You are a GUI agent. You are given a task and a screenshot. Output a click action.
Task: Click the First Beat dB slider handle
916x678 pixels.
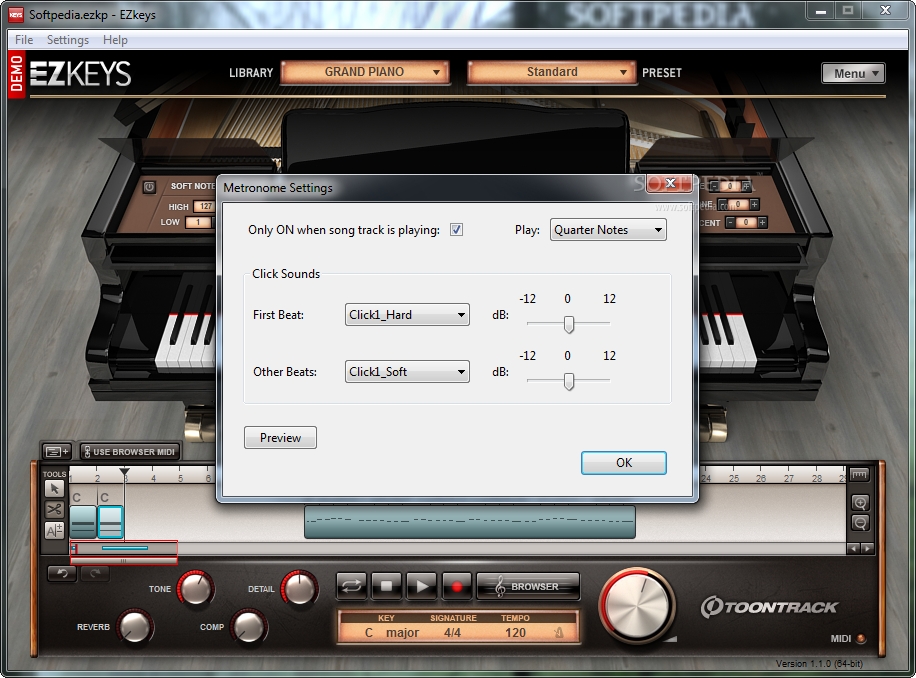[x=568, y=324]
